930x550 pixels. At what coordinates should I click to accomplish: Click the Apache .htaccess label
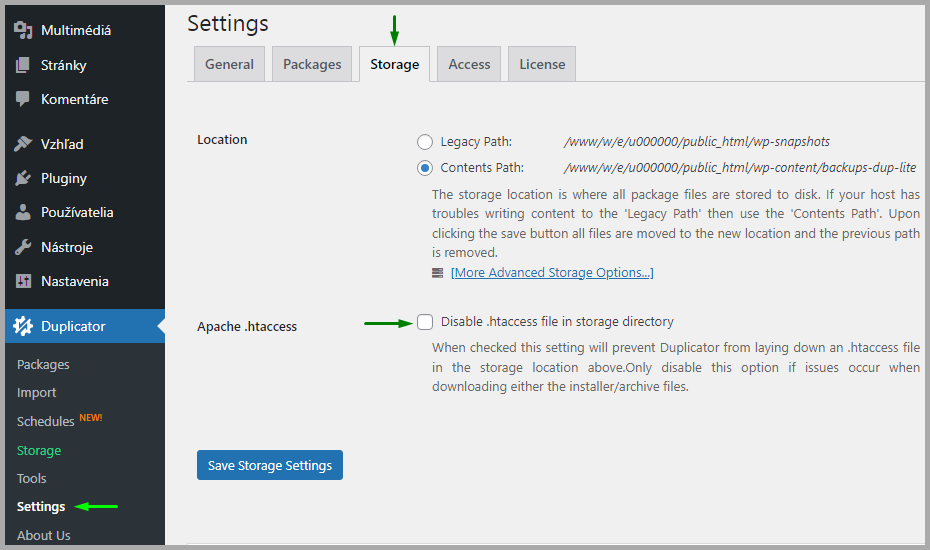[247, 326]
